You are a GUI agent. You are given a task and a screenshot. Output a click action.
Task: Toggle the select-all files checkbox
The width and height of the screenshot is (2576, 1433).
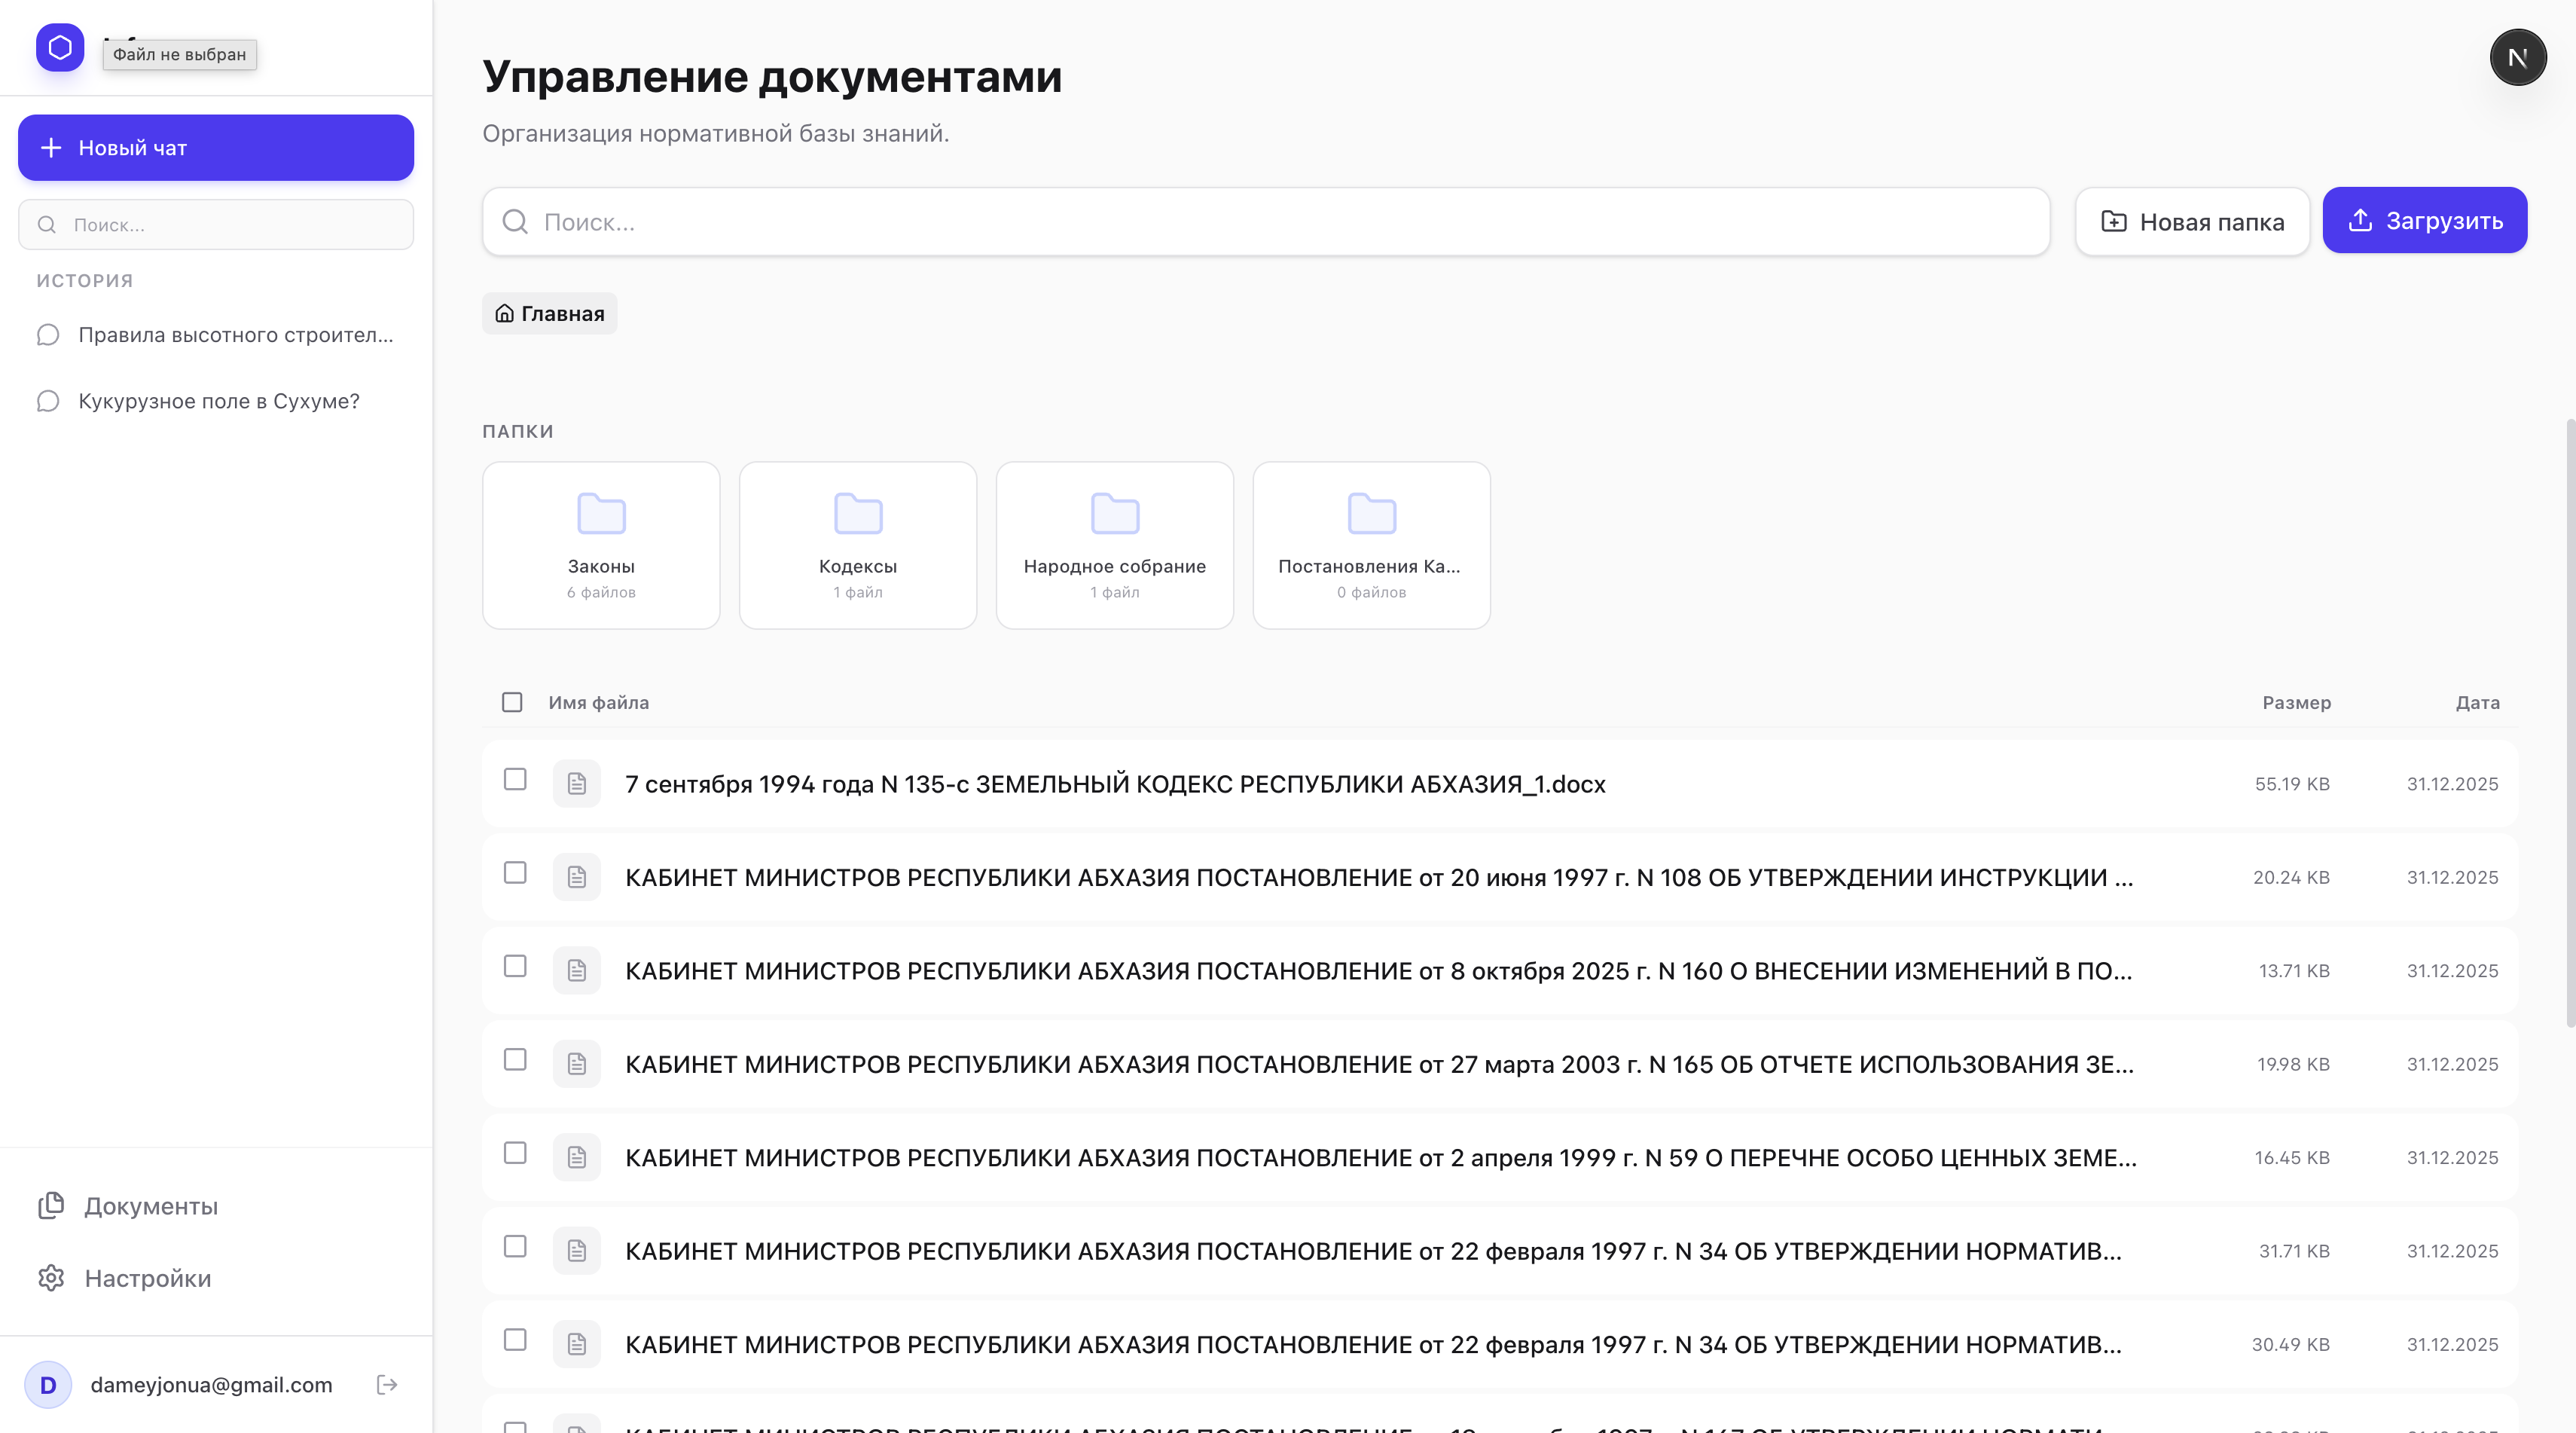tap(513, 702)
